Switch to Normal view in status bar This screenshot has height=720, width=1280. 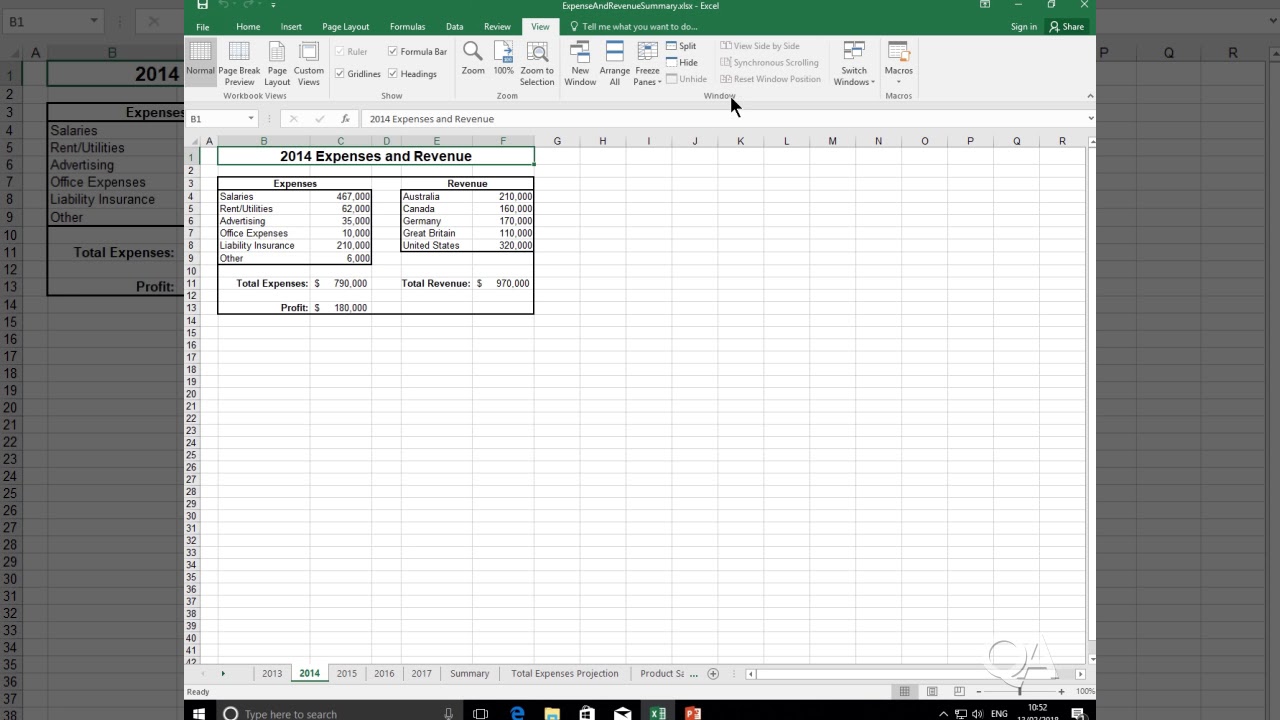(x=904, y=691)
